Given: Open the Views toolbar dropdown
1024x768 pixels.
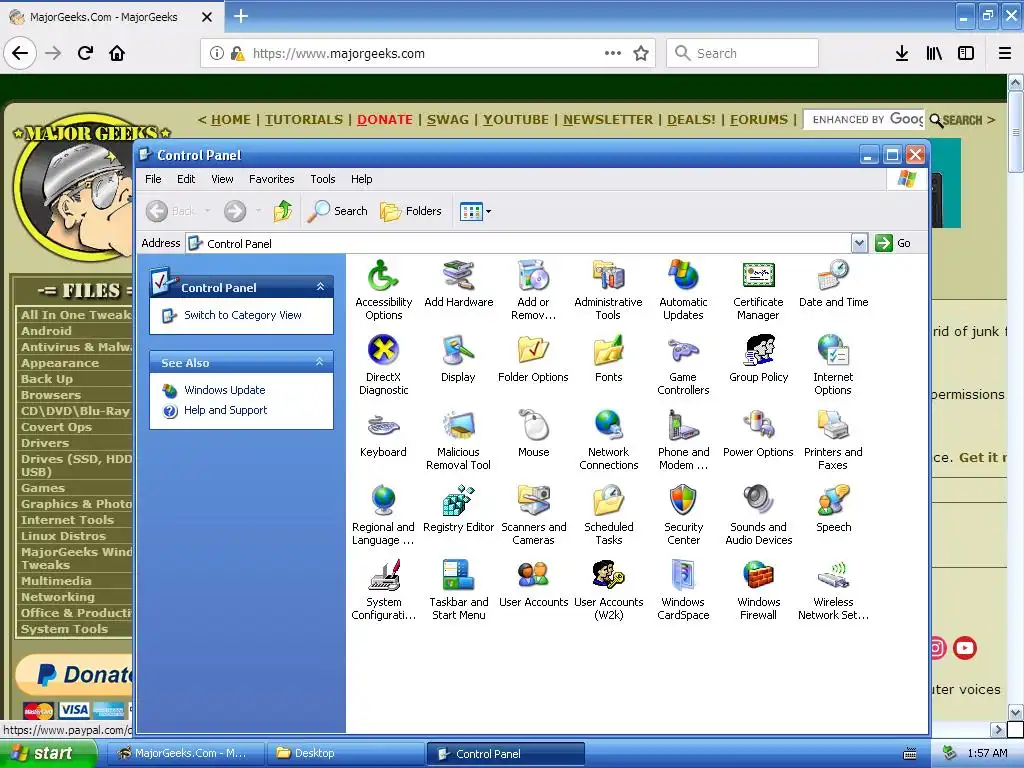Looking at the screenshot, I should [x=475, y=211].
